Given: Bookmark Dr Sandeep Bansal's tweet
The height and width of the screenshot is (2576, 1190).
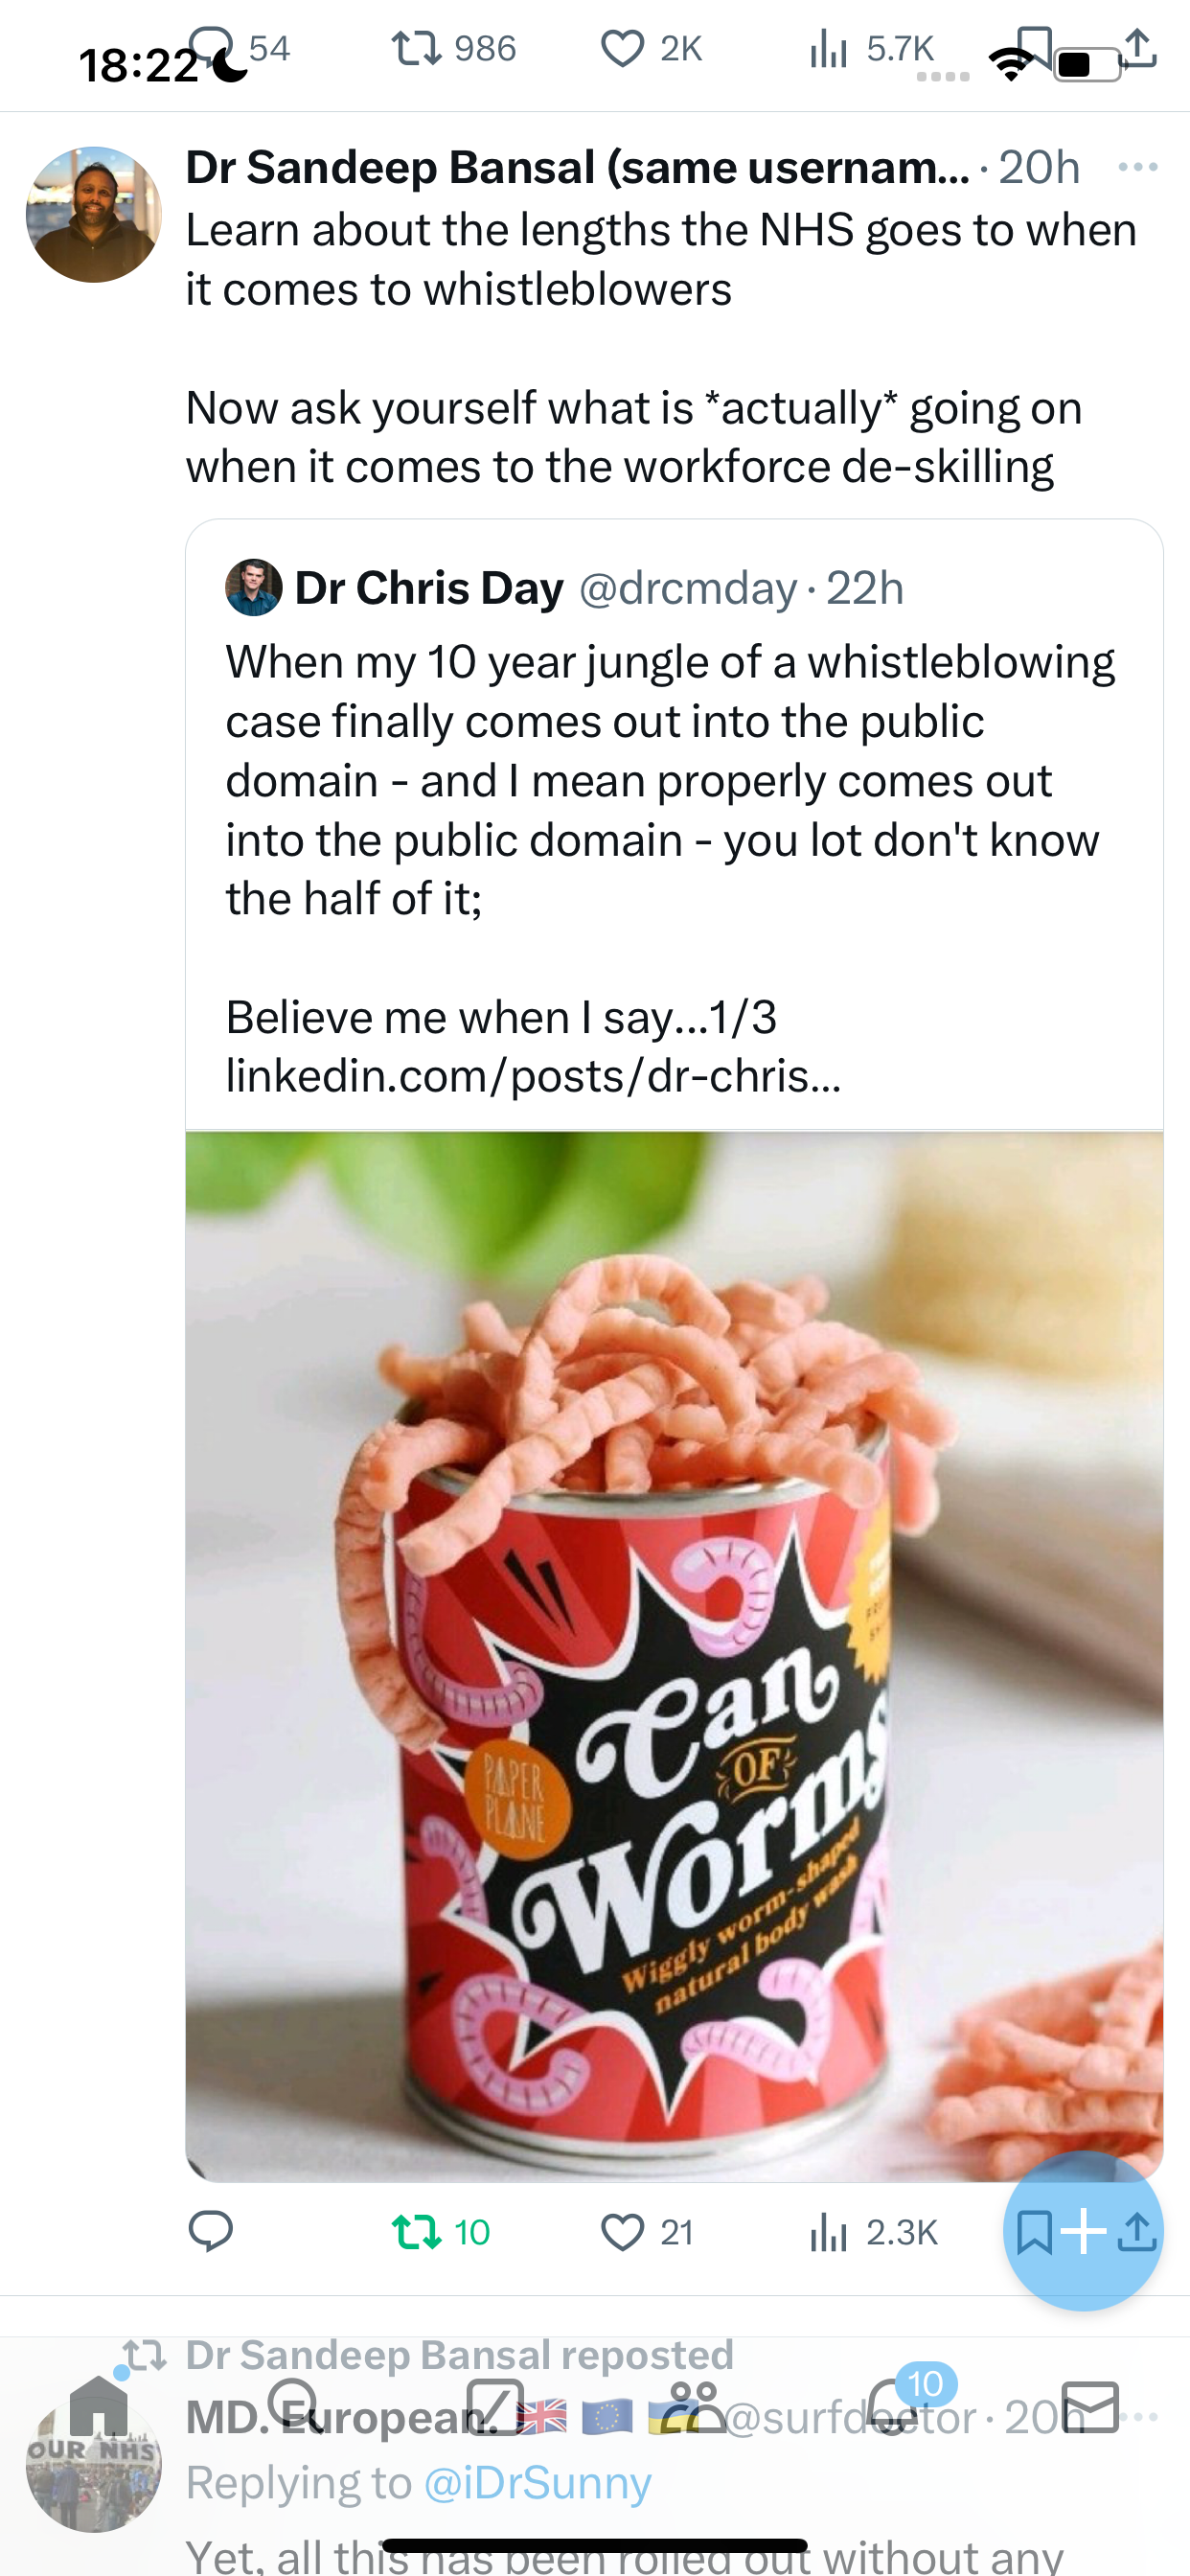Looking at the screenshot, I should pos(1033,2231).
